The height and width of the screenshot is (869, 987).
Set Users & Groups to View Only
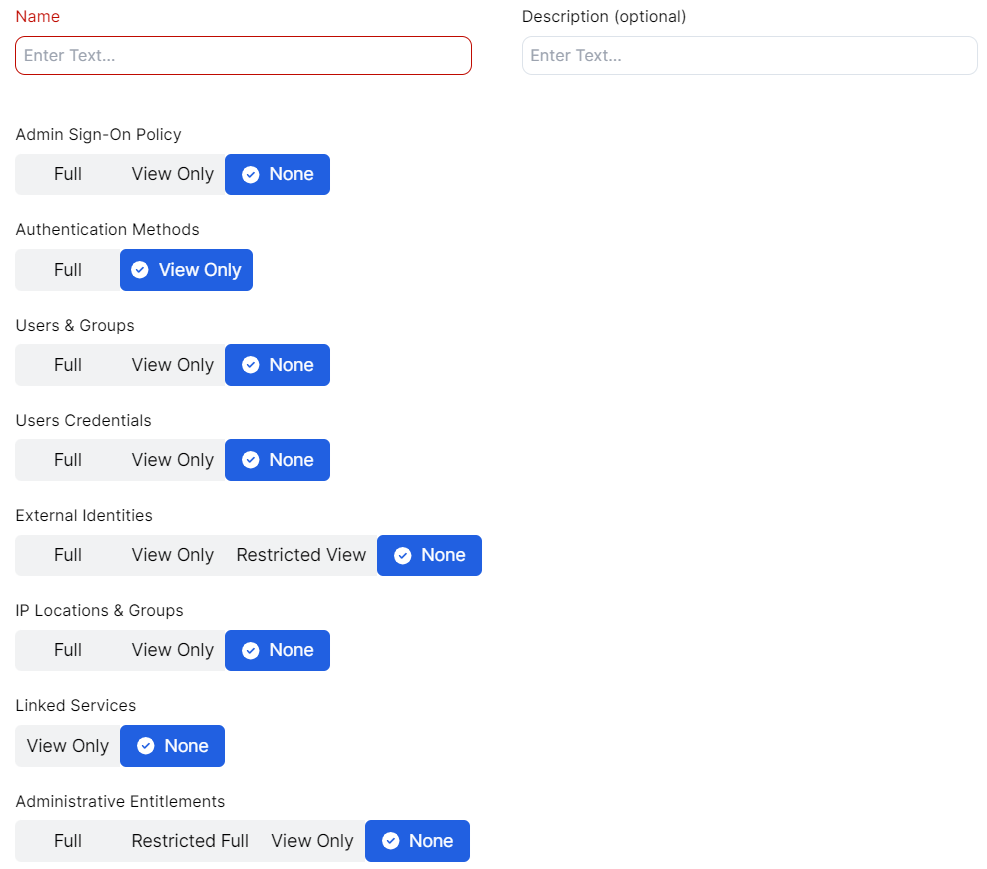pos(172,365)
